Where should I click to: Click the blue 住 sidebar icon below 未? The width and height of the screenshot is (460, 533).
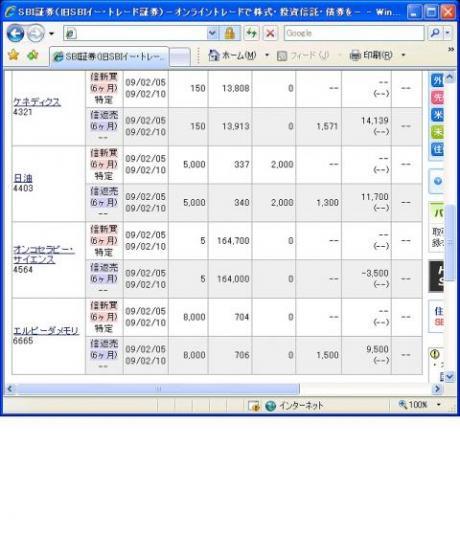click(x=437, y=149)
